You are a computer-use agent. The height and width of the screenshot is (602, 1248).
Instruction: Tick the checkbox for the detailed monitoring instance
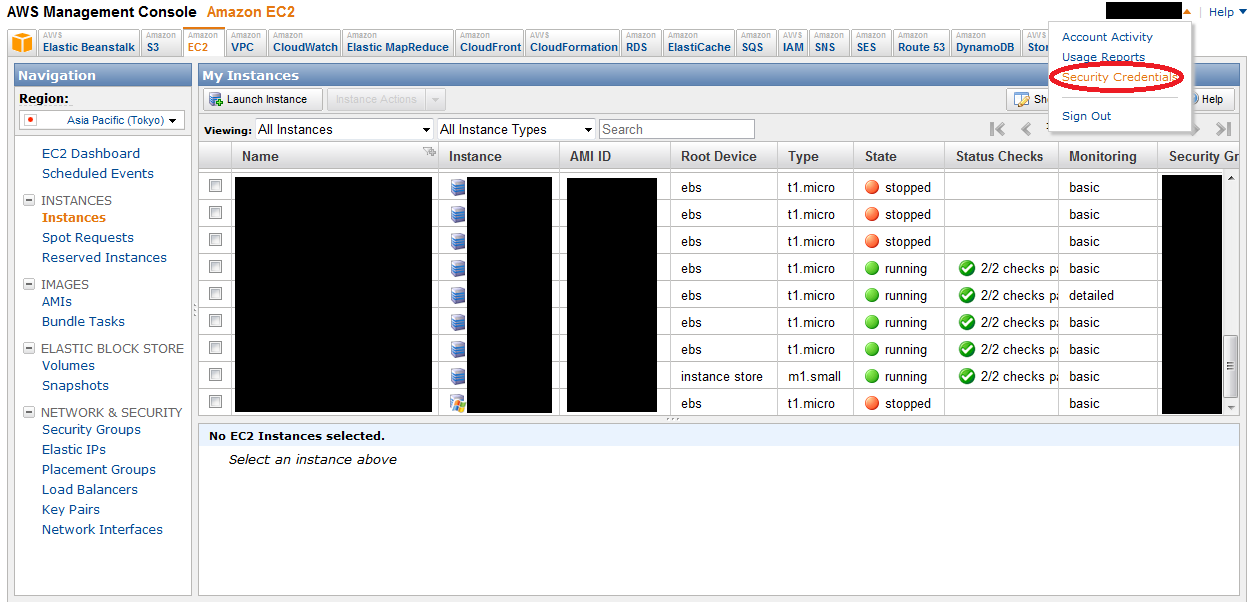point(215,293)
